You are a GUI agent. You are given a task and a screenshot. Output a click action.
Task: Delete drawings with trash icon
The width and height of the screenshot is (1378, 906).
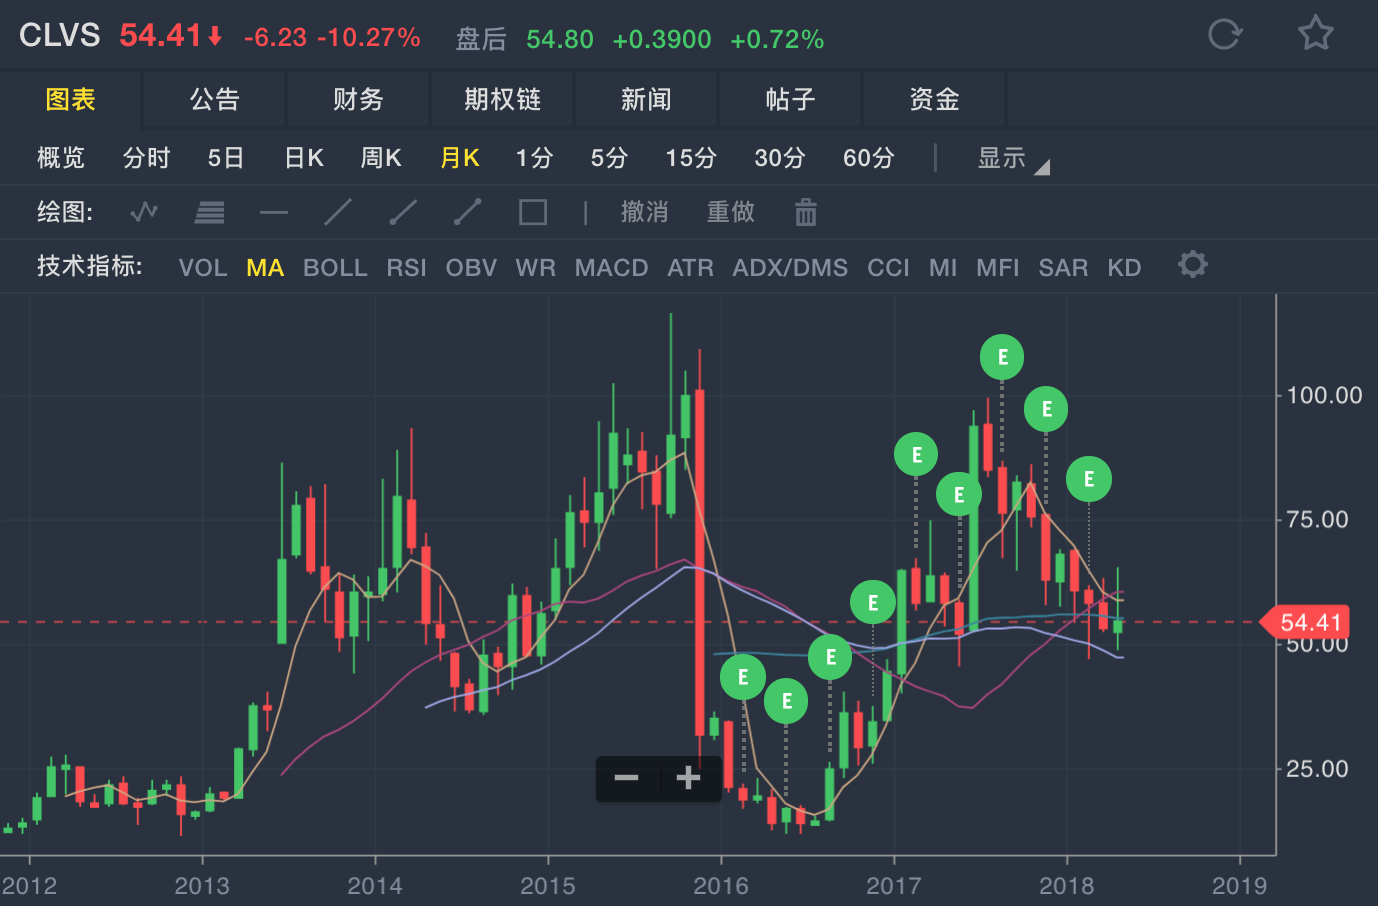[806, 212]
